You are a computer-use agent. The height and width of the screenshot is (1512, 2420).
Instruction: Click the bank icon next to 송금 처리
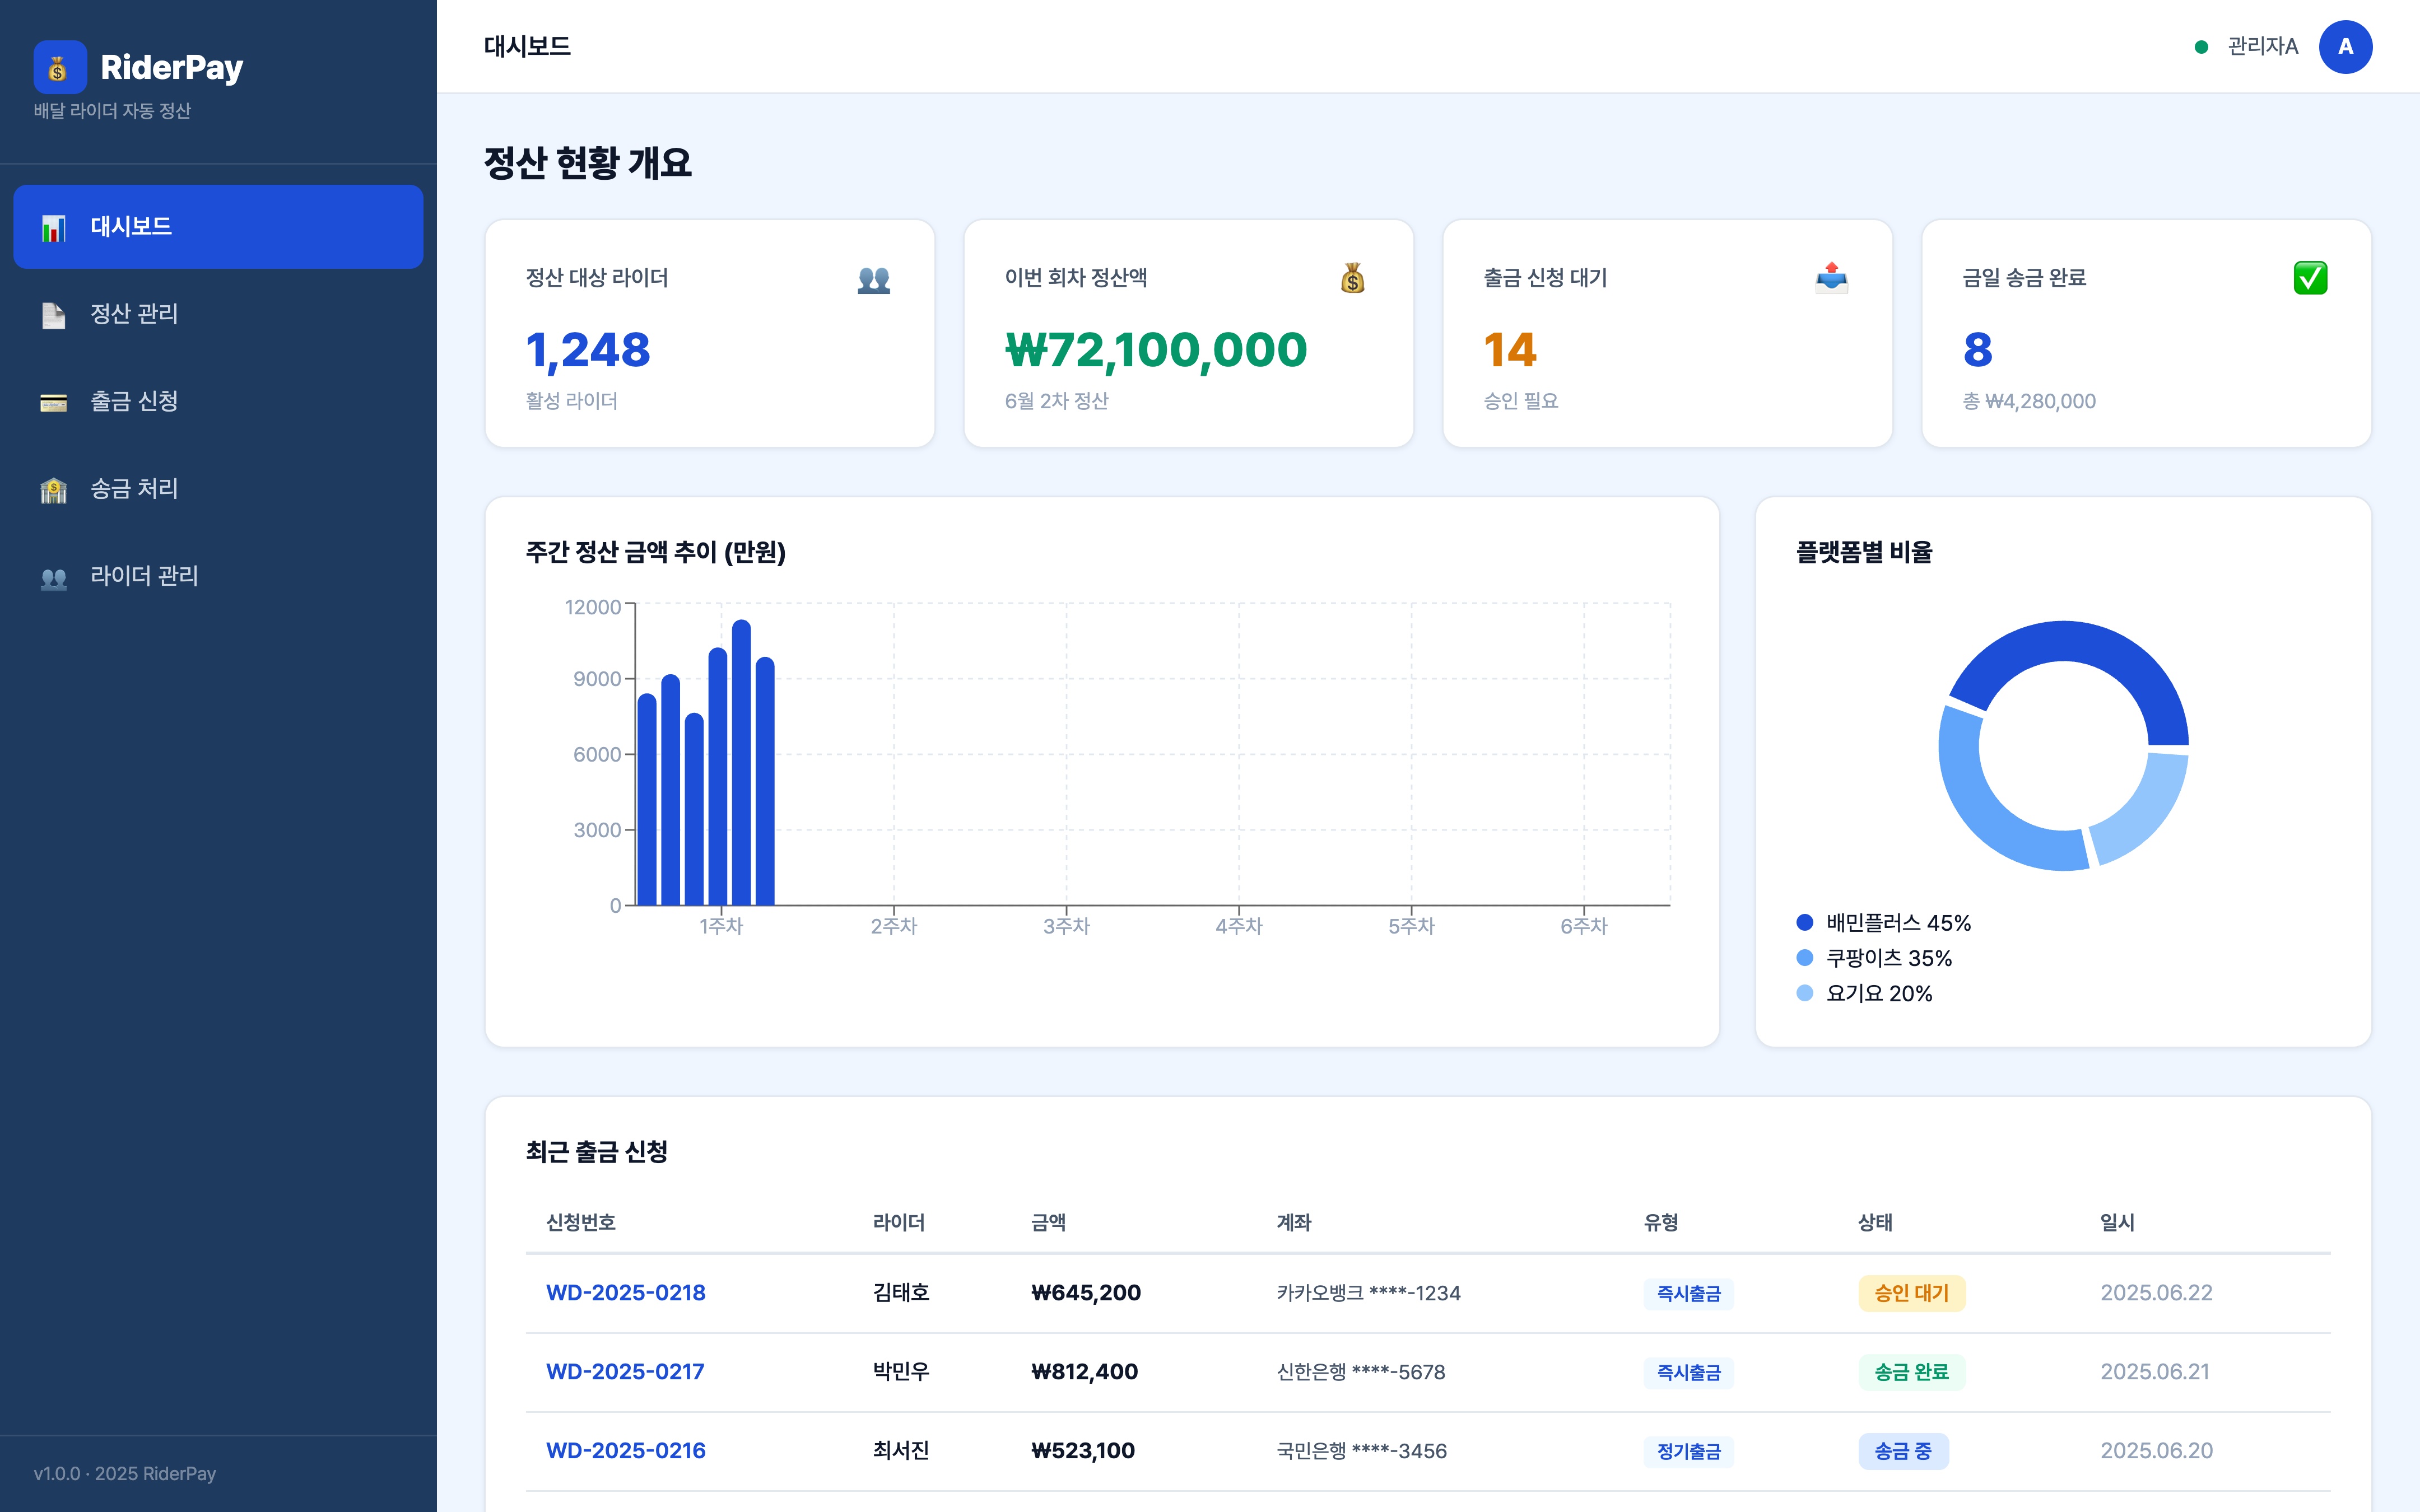[x=53, y=490]
